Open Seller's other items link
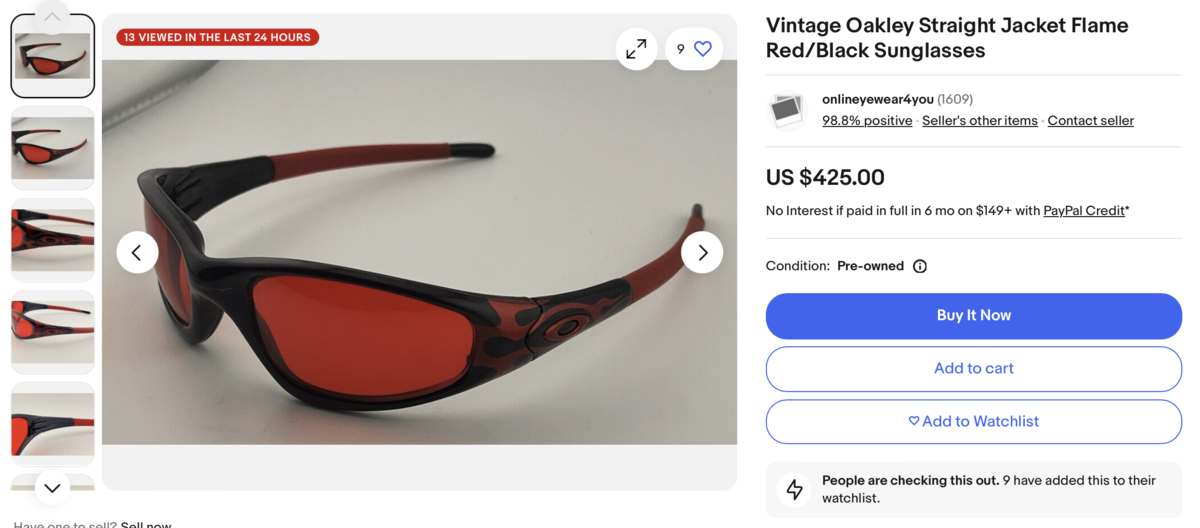The width and height of the screenshot is (1200, 528). [979, 121]
